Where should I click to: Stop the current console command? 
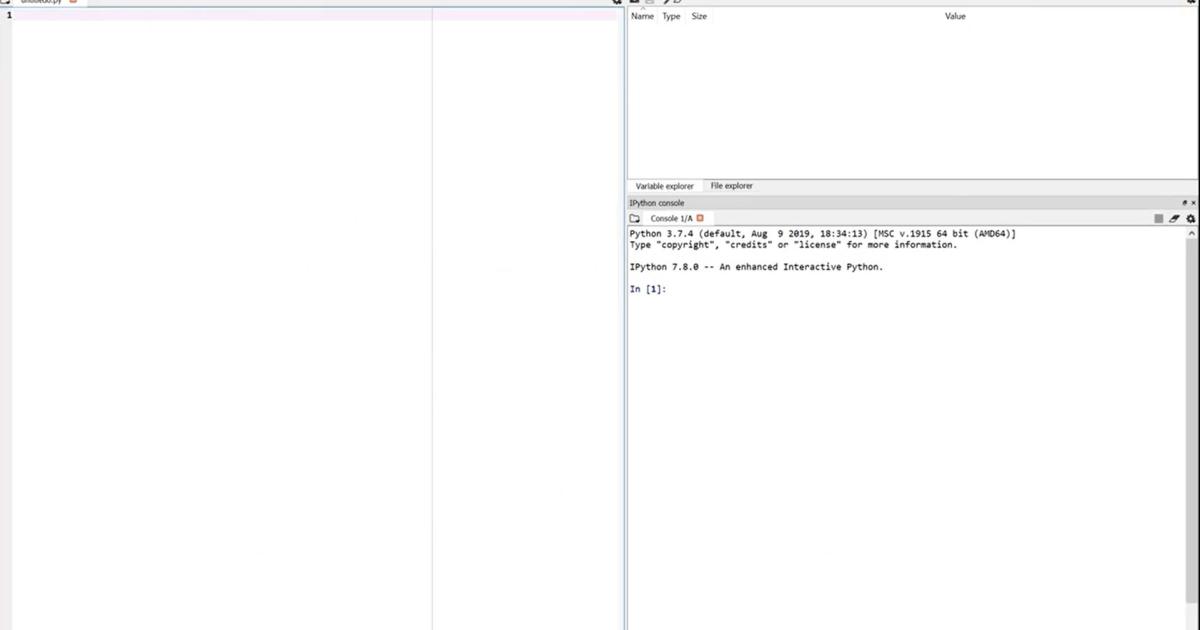click(1159, 218)
